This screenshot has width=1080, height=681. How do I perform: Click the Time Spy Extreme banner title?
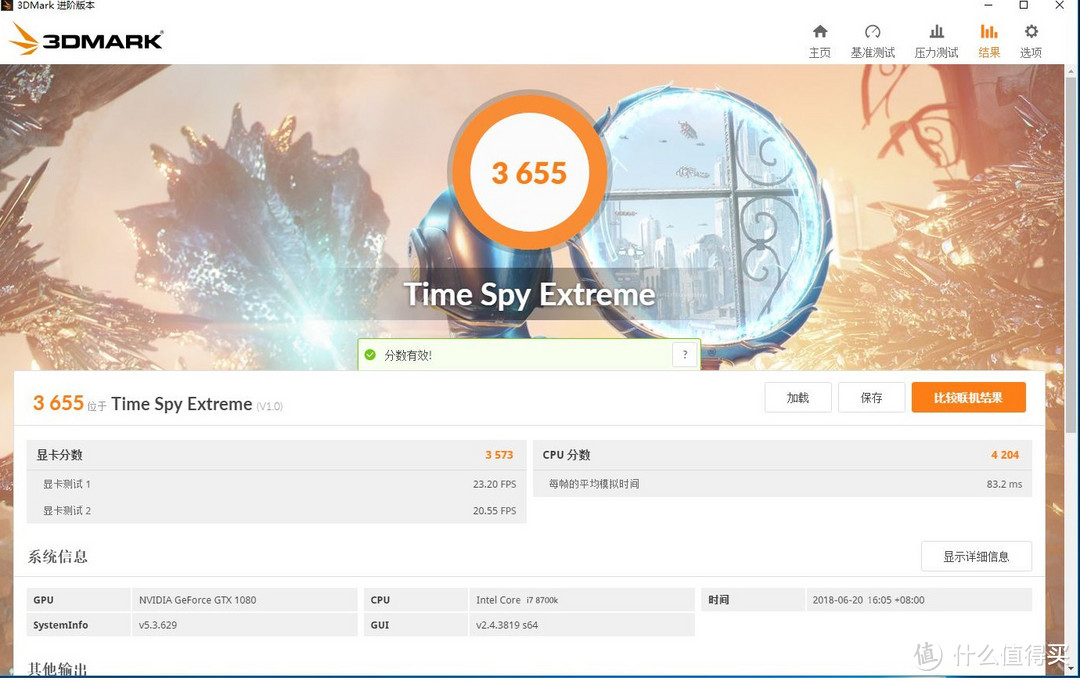pos(529,295)
